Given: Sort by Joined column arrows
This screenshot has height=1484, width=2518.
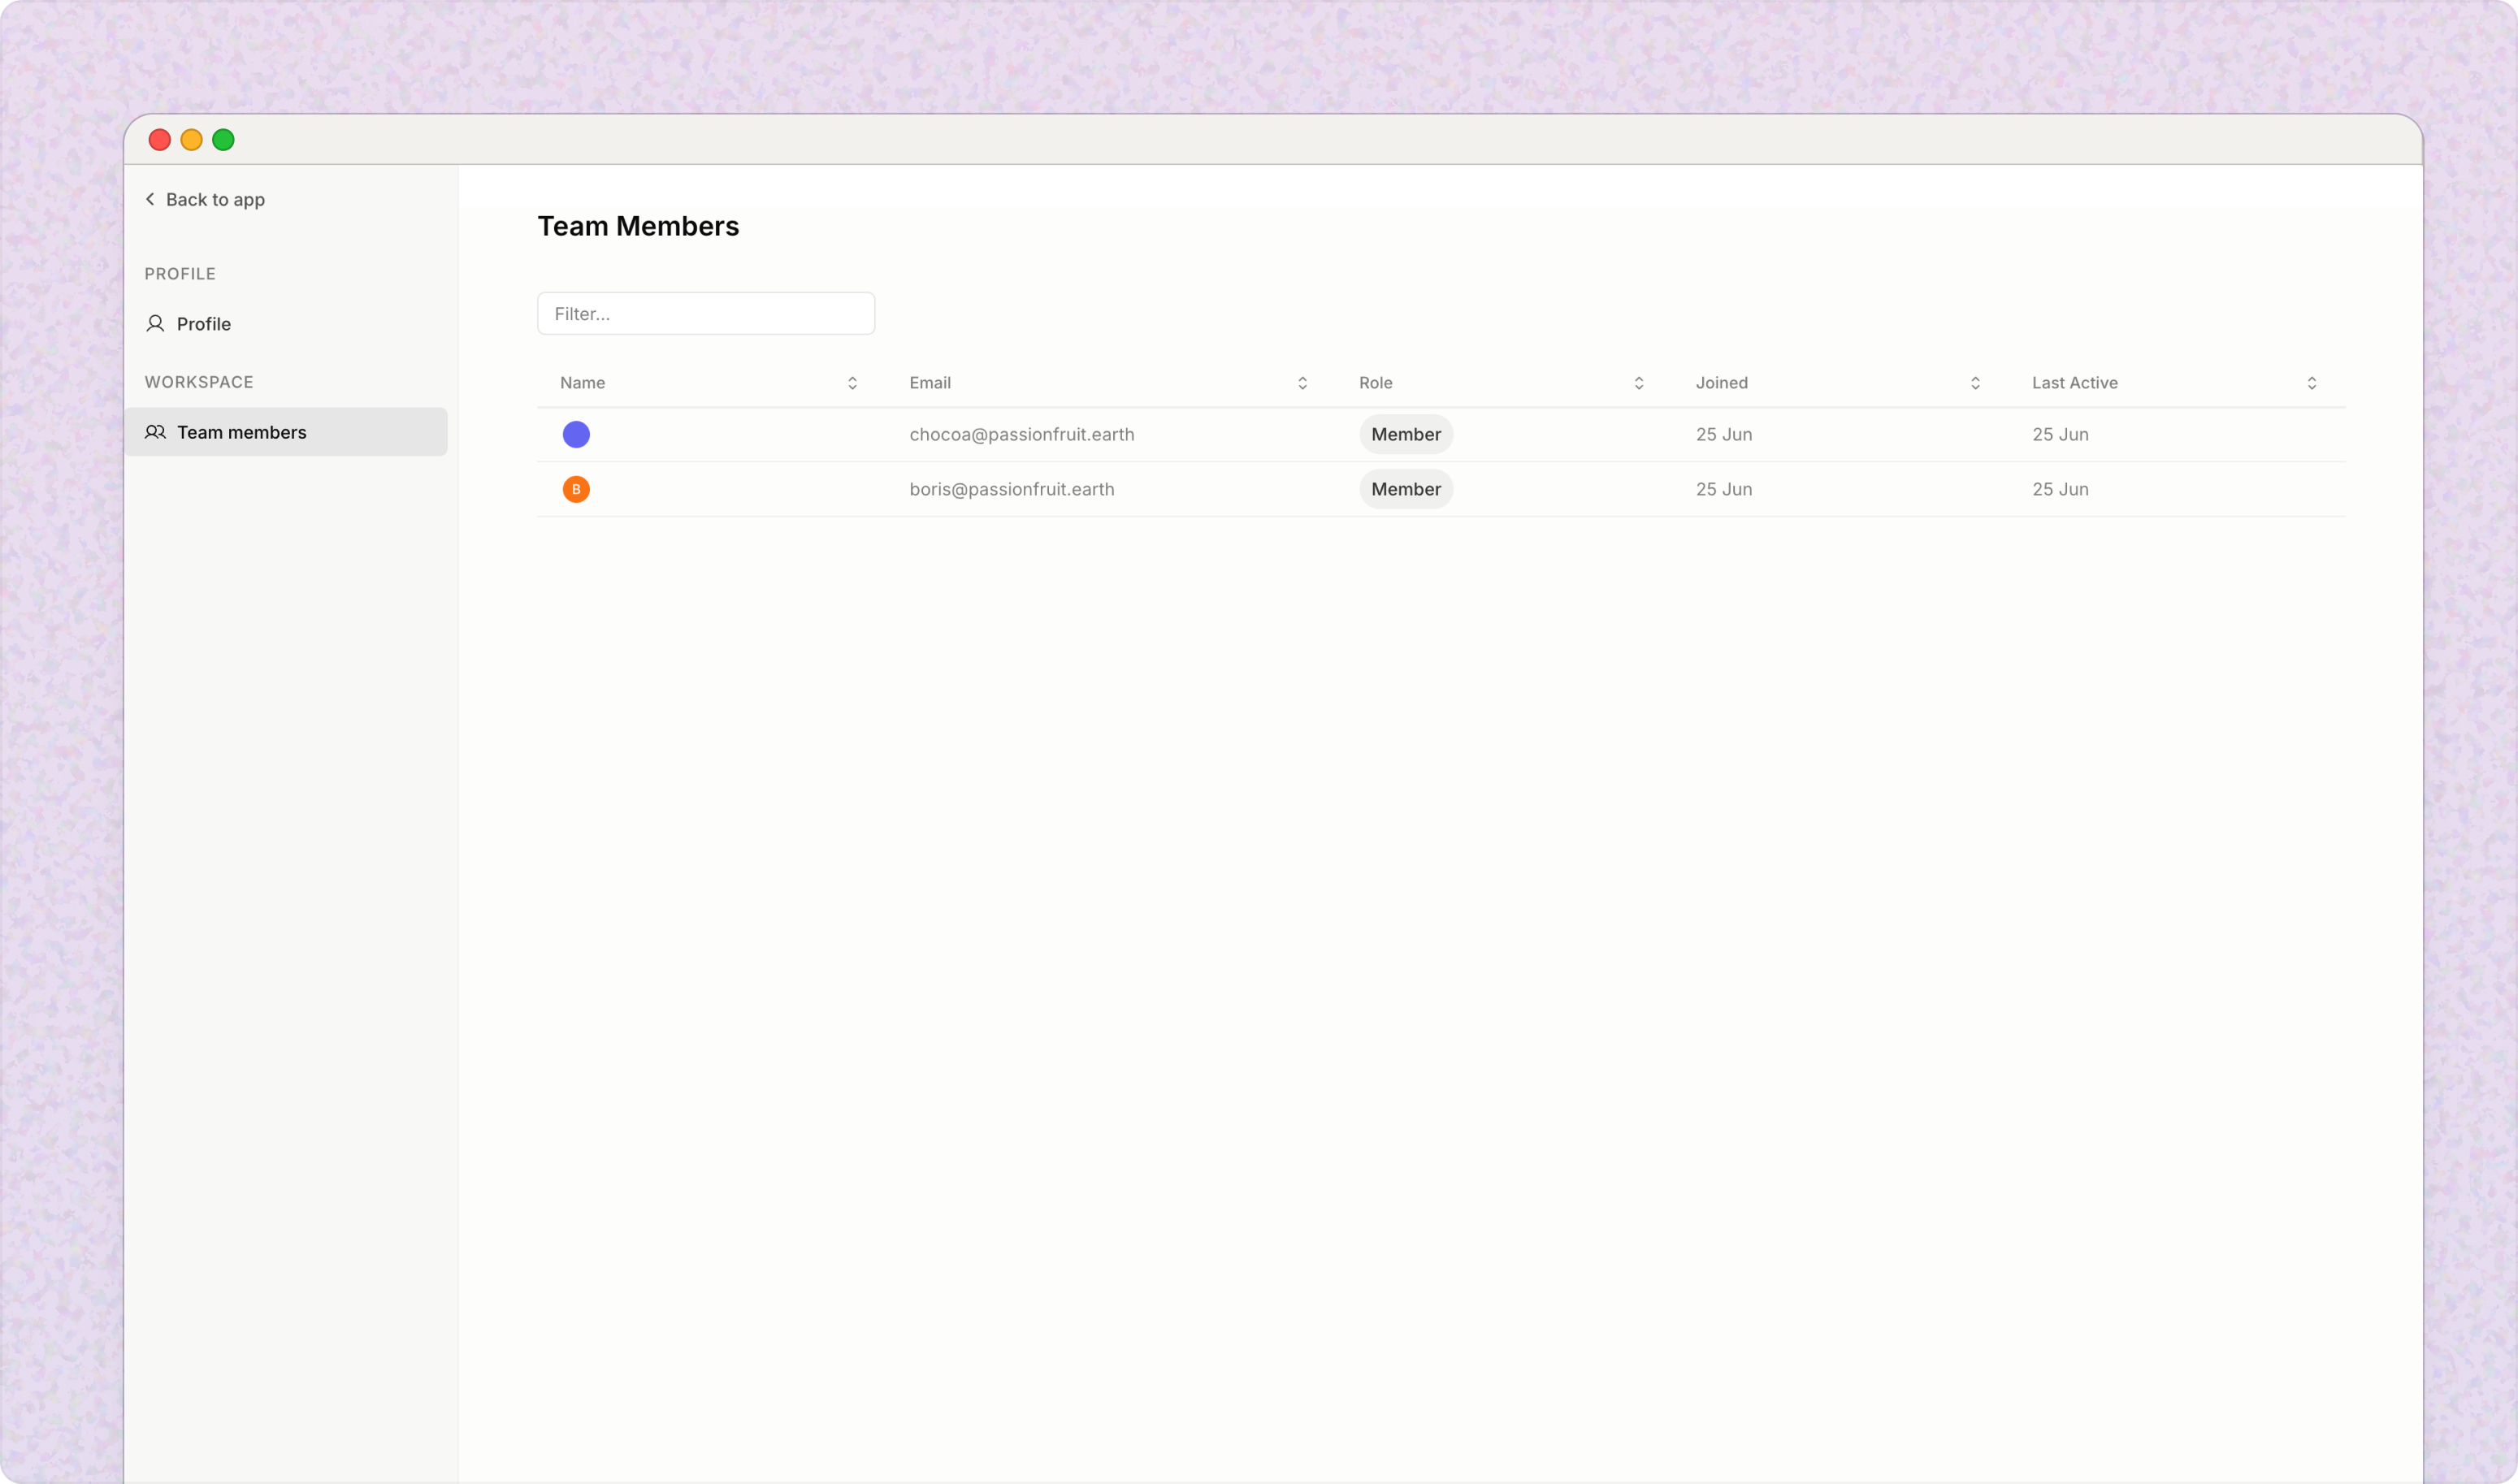Looking at the screenshot, I should coord(1975,383).
